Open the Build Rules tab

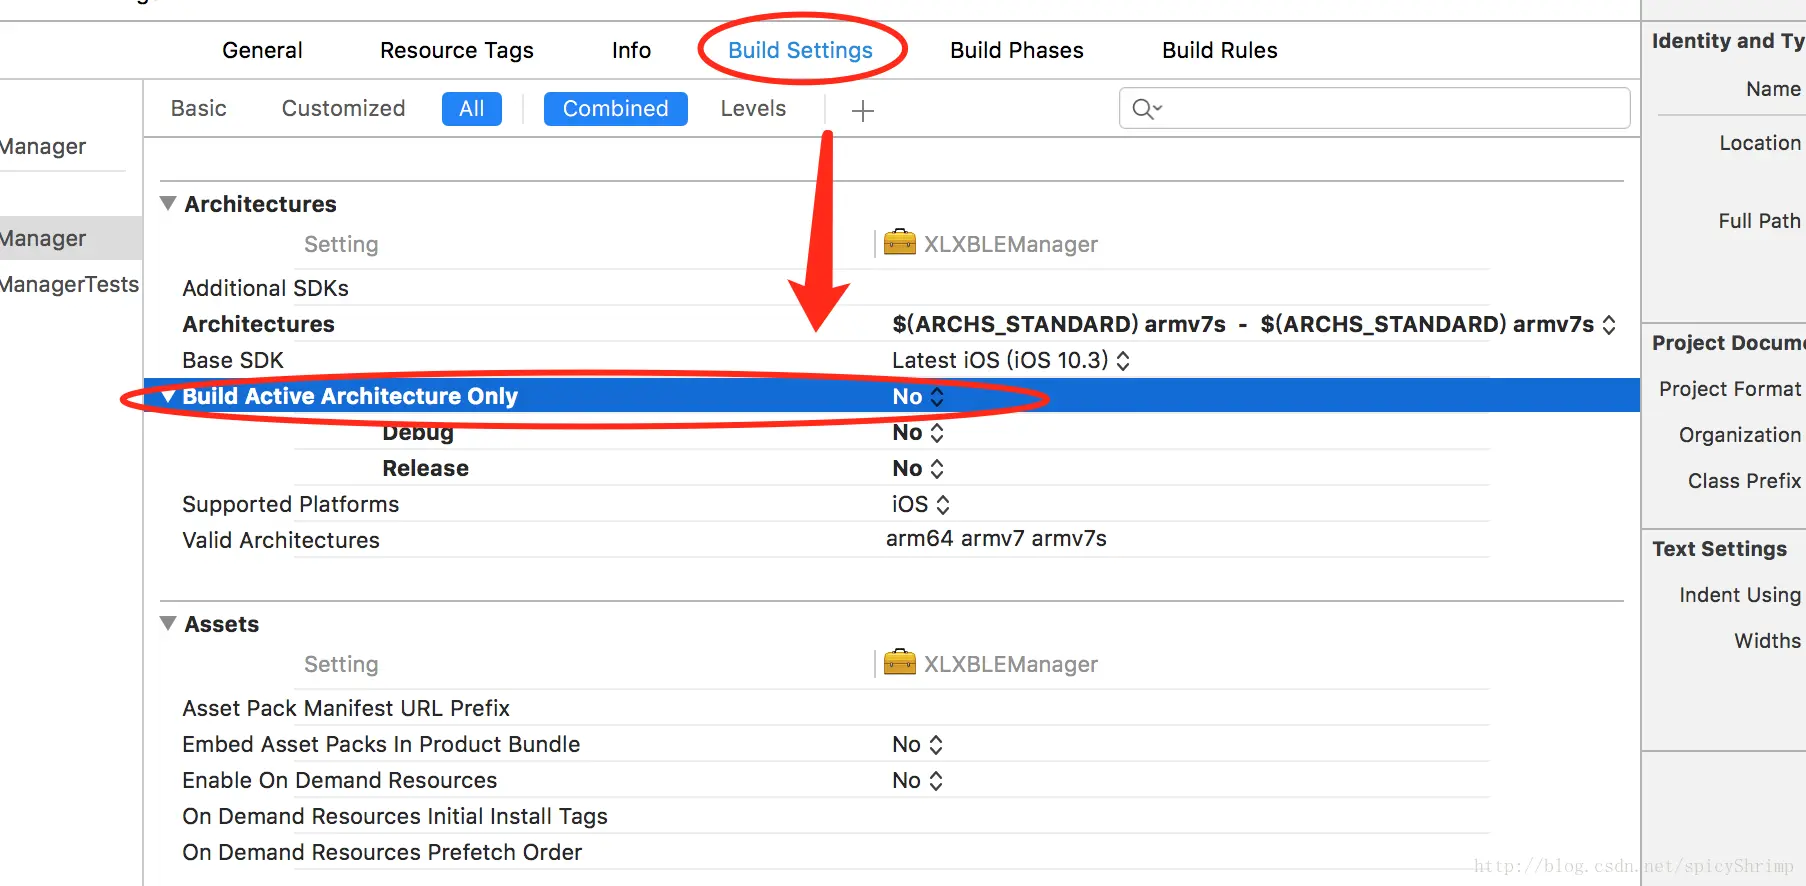(1220, 50)
